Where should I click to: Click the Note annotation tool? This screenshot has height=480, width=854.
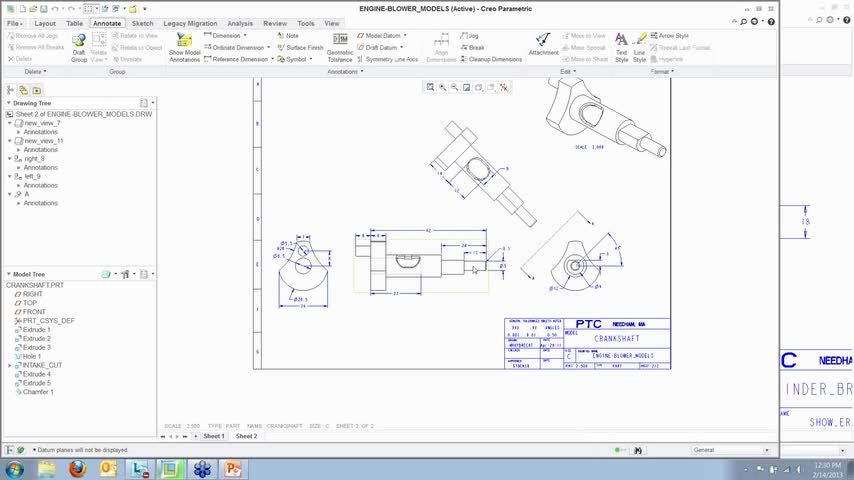click(288, 35)
